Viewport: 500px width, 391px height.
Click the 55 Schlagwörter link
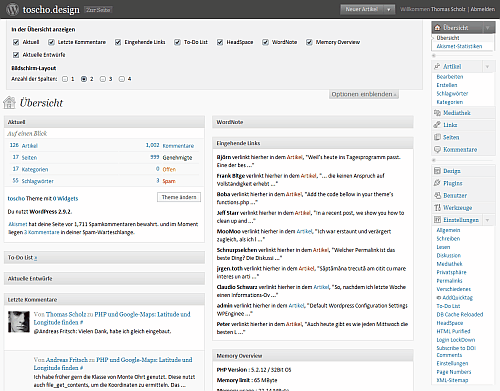coord(33,181)
